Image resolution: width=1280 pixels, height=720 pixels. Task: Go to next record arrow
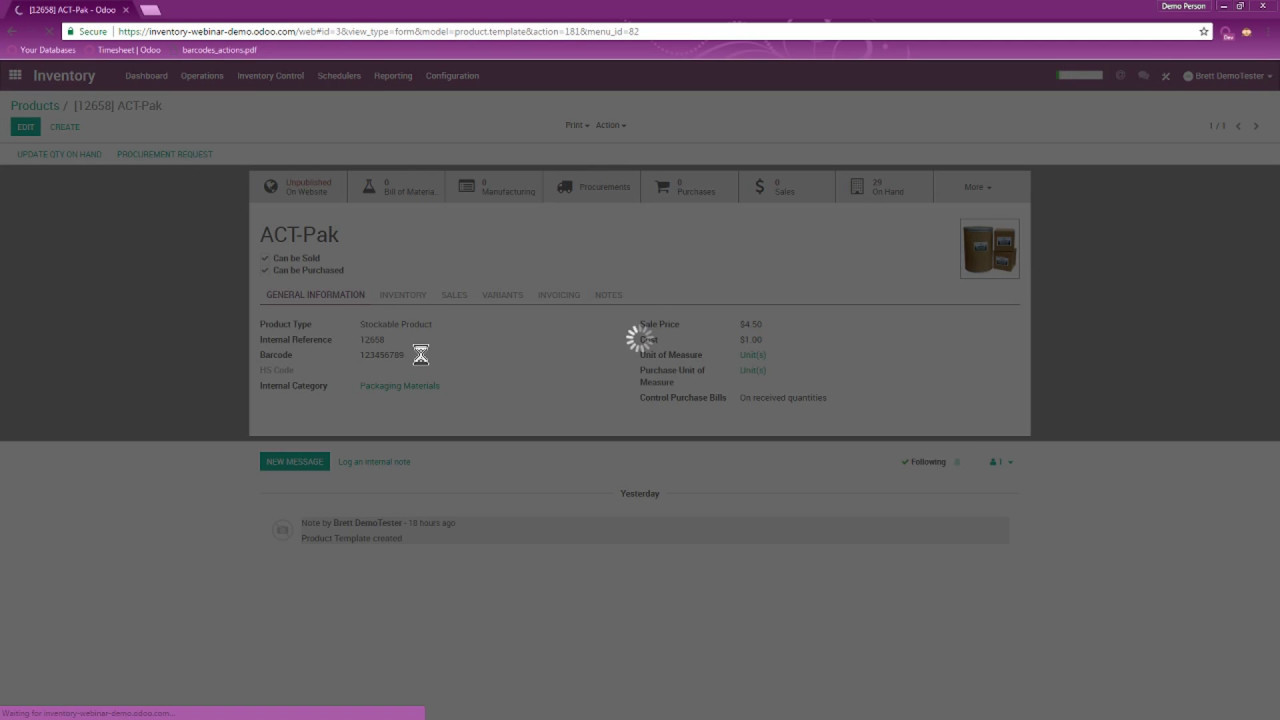(x=1256, y=126)
